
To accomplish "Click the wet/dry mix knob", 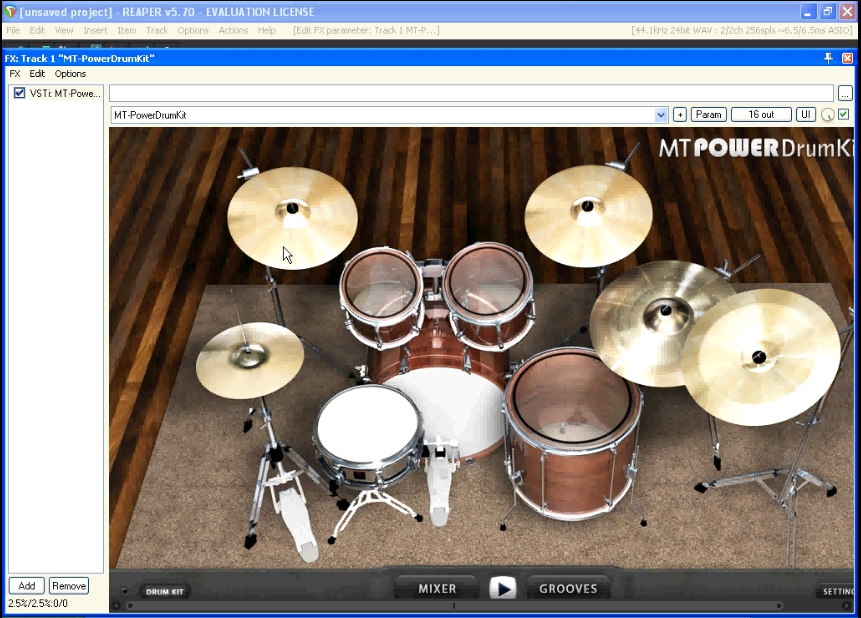I will coord(828,115).
